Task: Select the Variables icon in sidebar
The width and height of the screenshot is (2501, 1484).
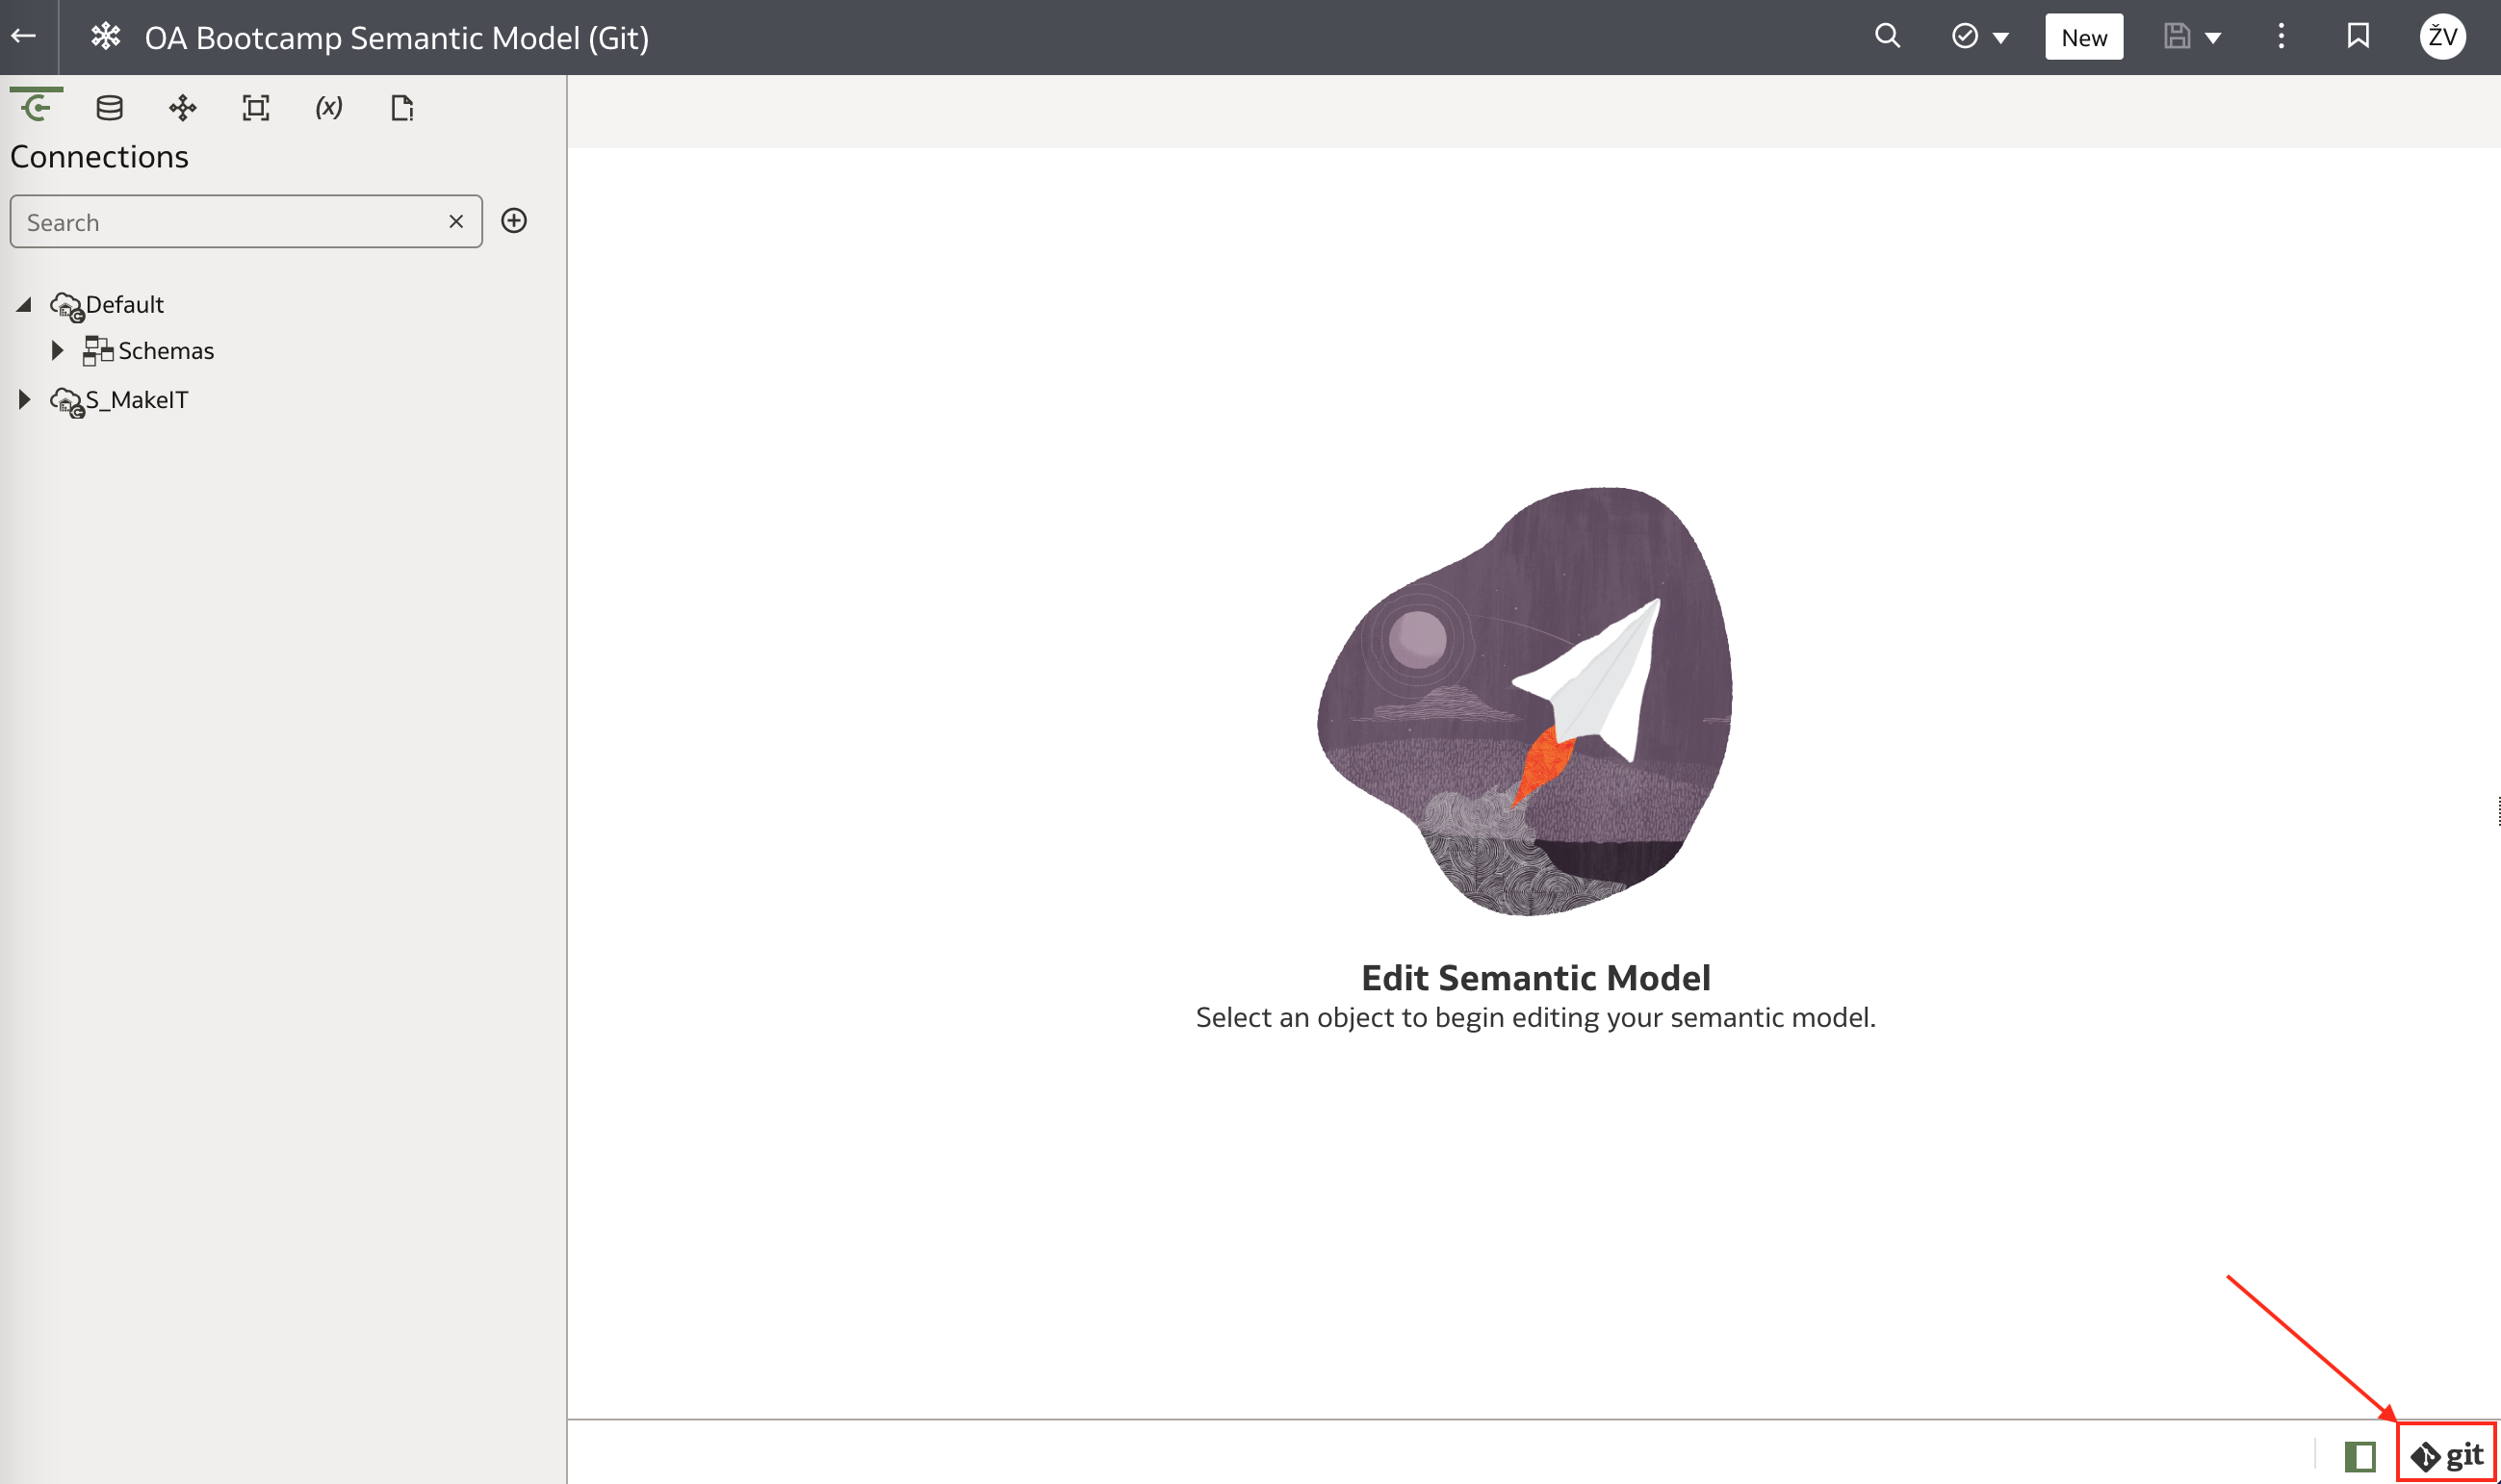Action: 328,108
